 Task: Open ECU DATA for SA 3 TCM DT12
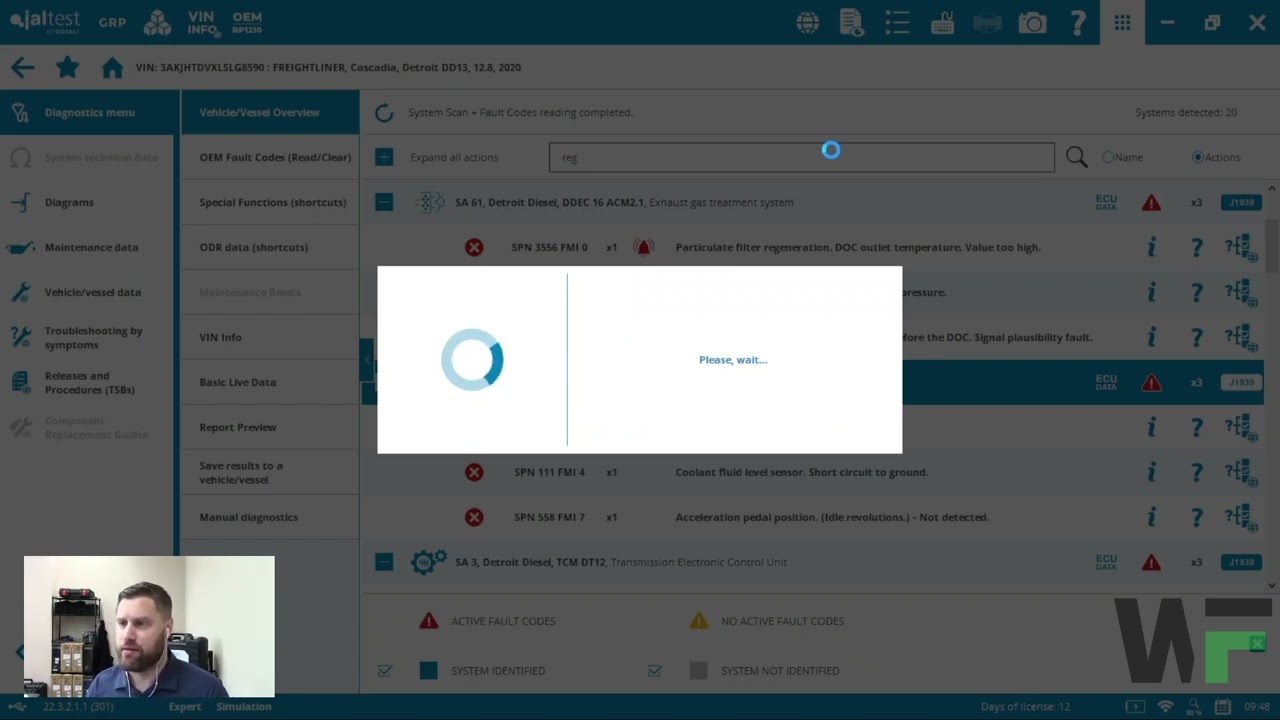click(x=1106, y=562)
